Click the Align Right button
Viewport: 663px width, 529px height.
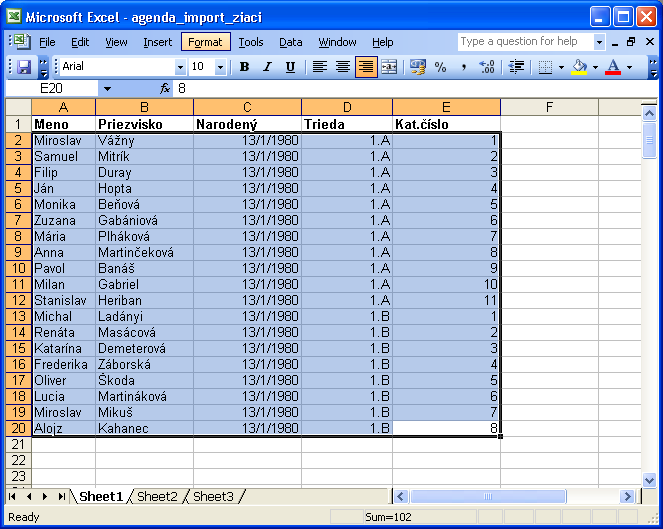tap(366, 67)
